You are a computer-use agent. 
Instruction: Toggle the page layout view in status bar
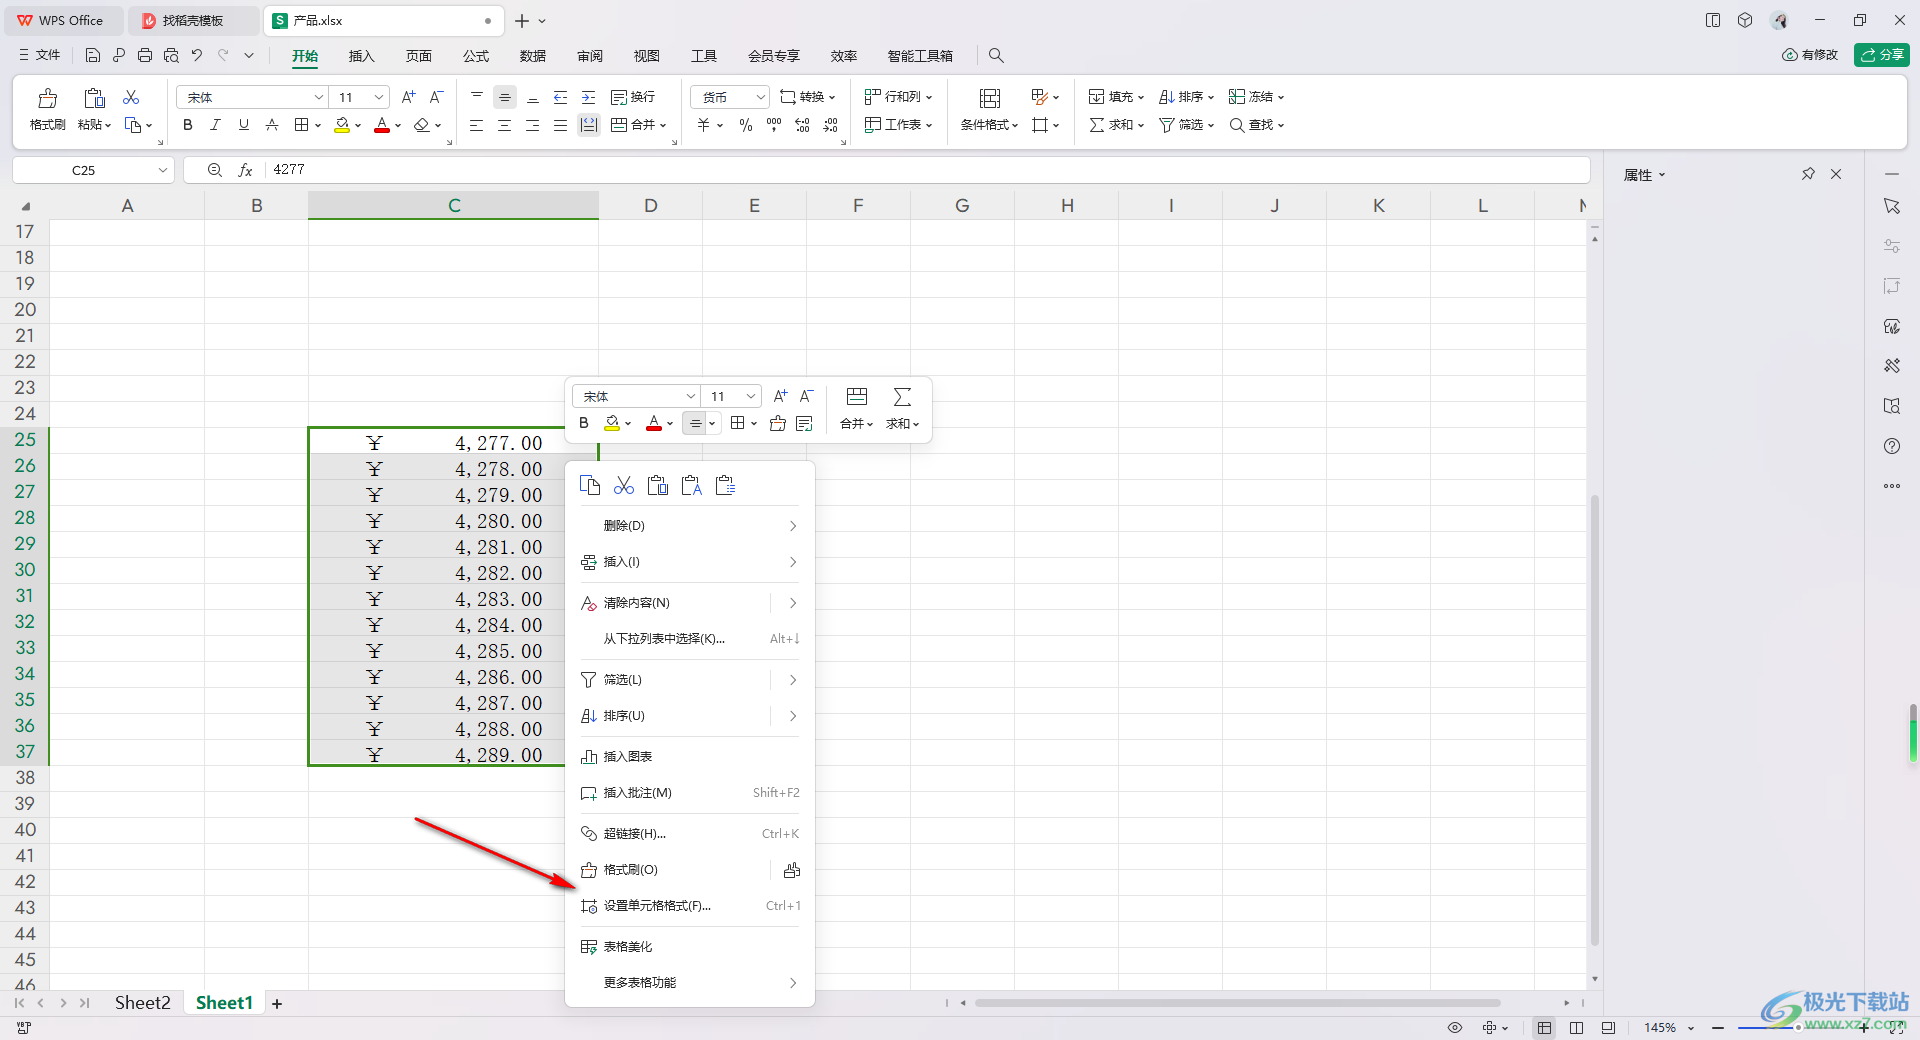click(x=1576, y=1028)
